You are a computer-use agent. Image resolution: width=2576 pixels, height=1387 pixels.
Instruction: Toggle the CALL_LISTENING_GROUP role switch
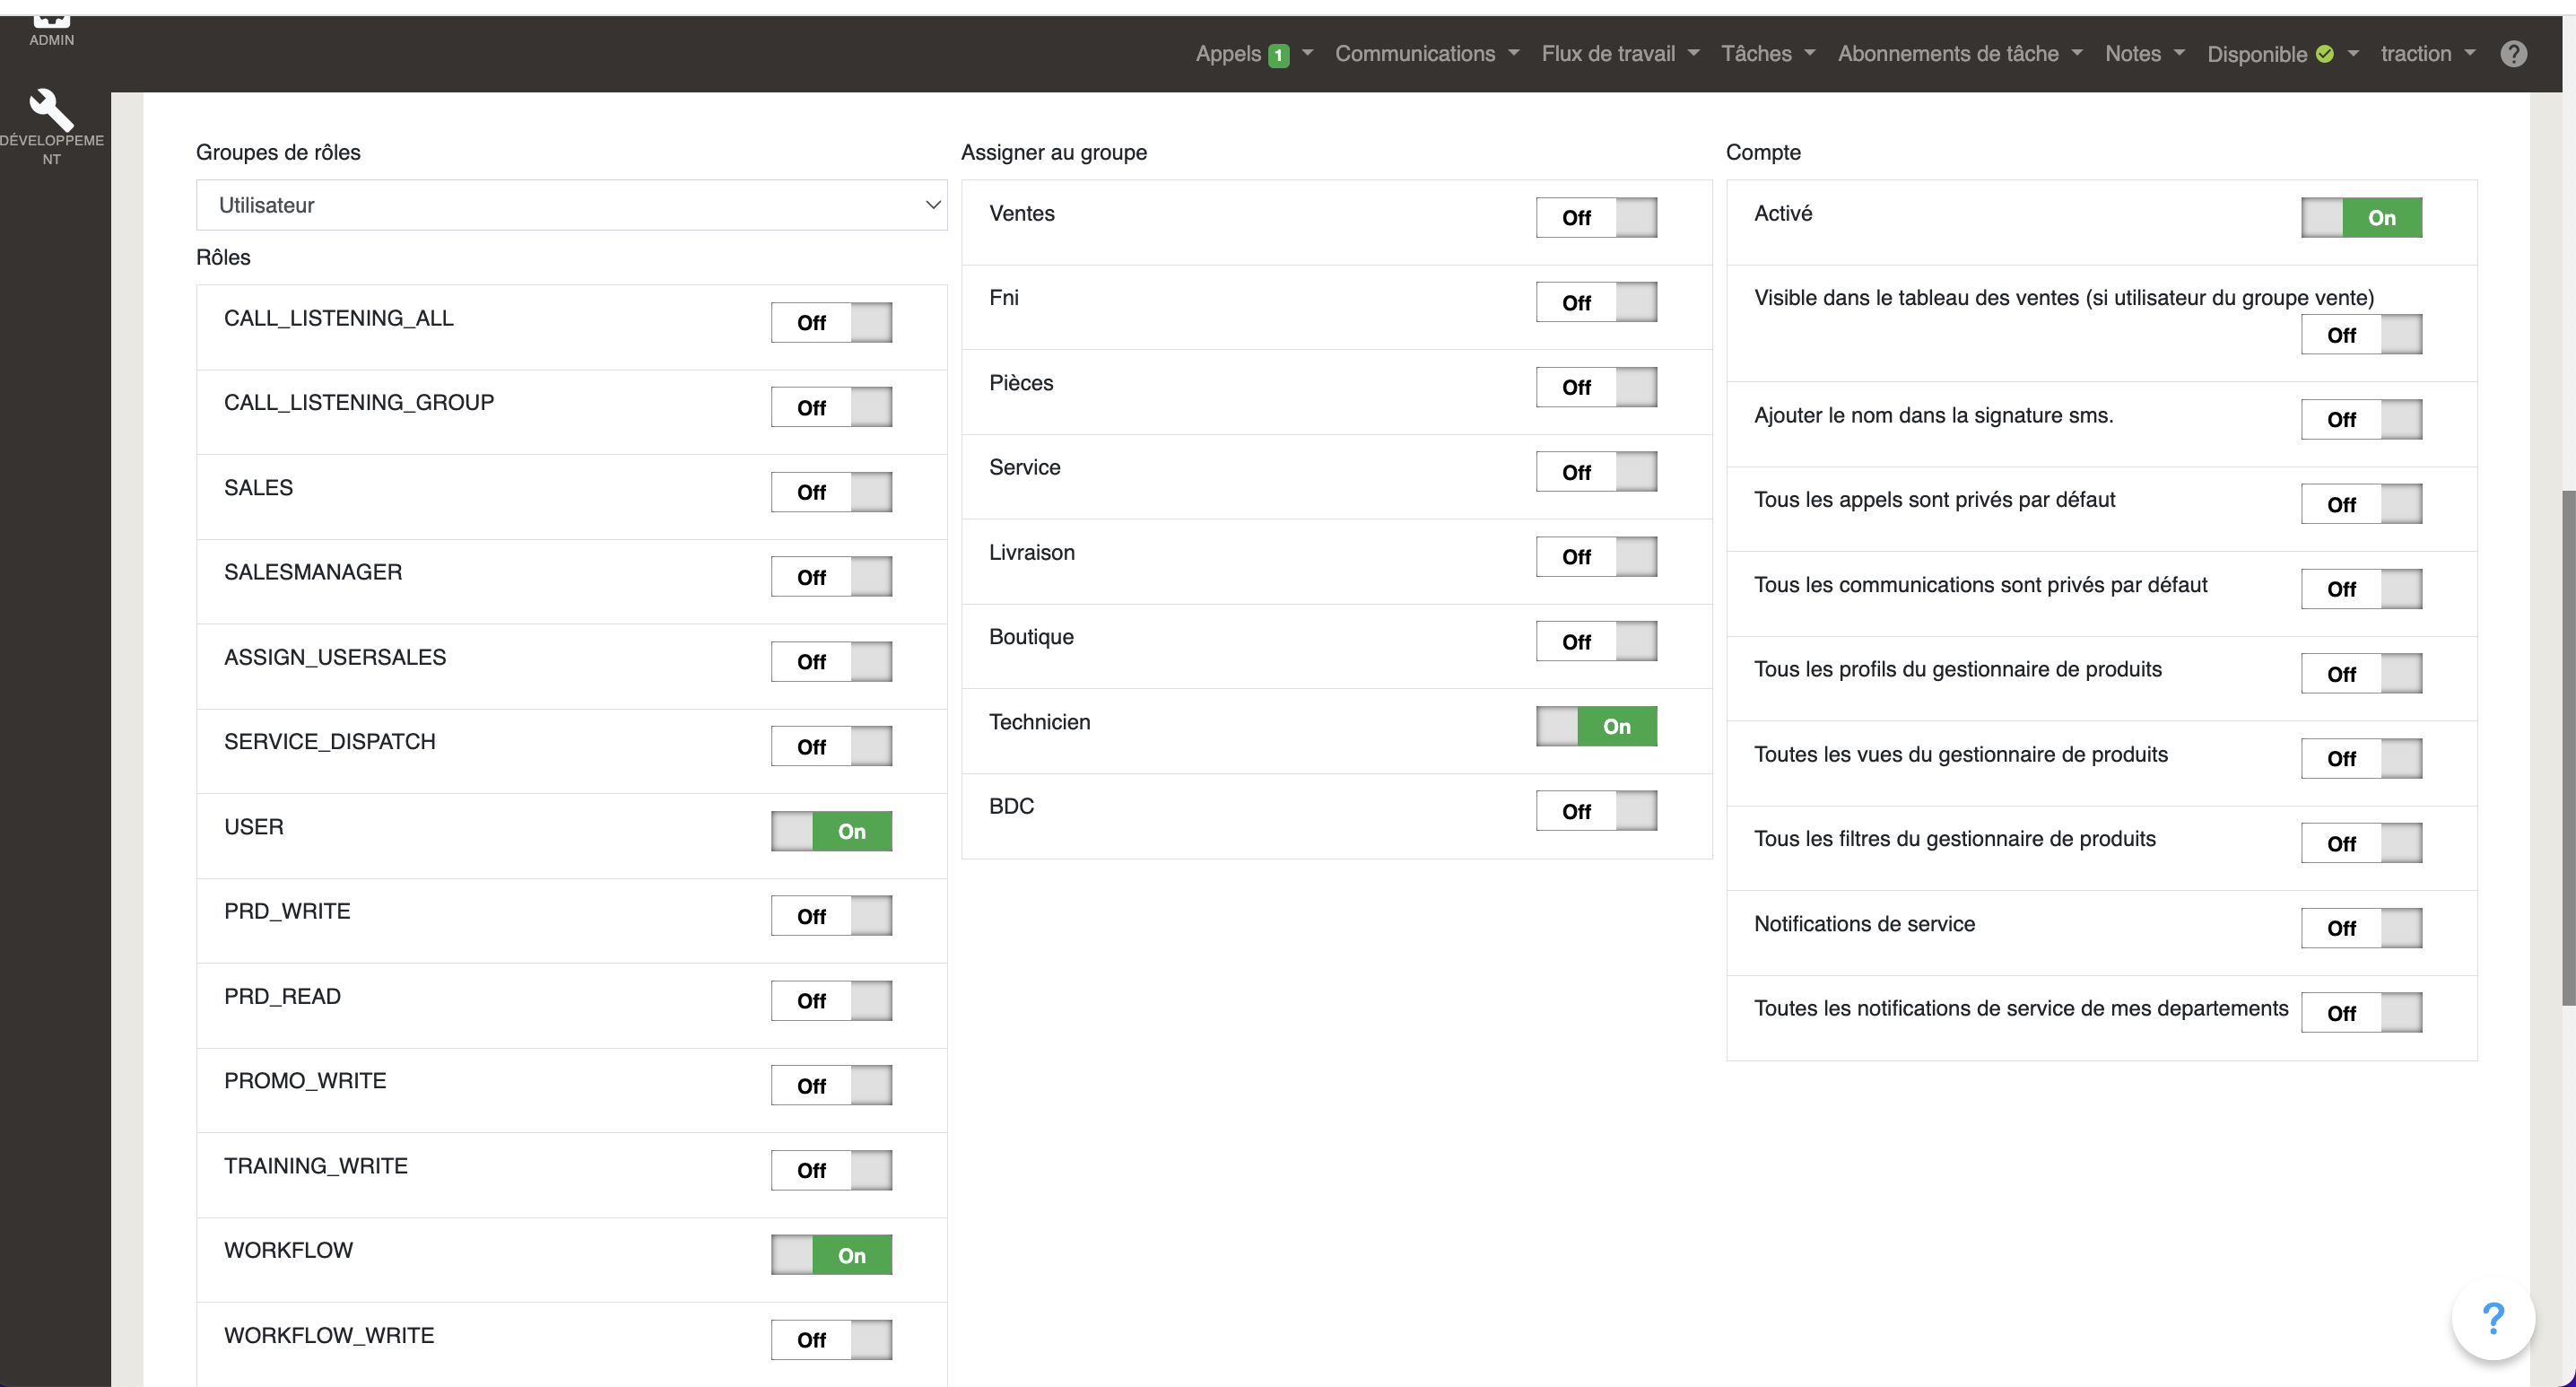831,407
